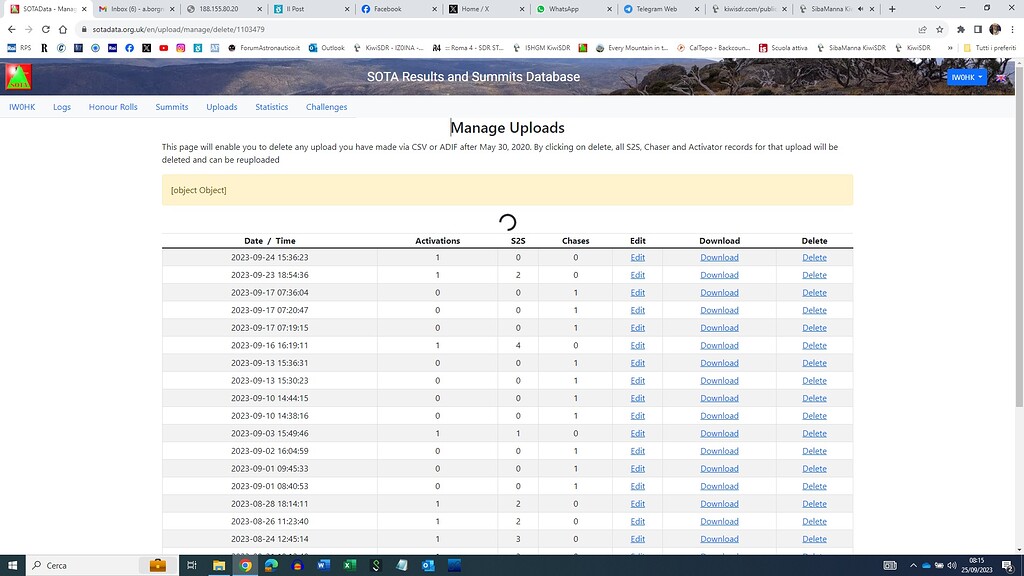The image size is (1024, 576).
Task: Download the 2023-09-16 16:19:11 upload
Action: click(x=719, y=345)
